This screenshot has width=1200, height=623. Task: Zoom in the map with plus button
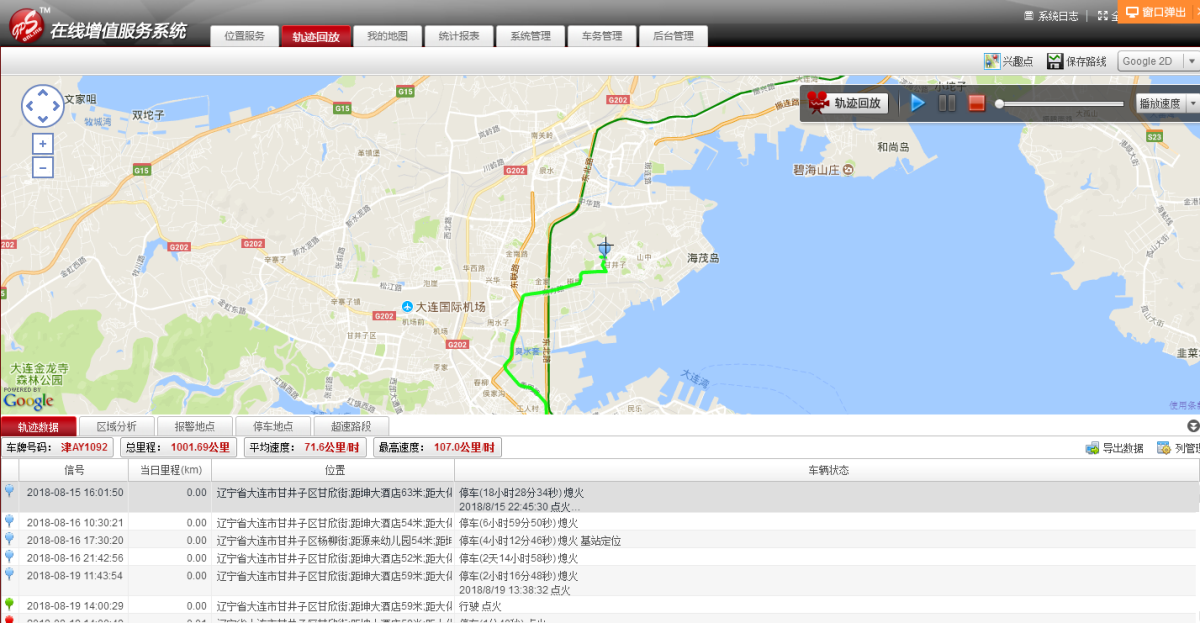pos(42,144)
